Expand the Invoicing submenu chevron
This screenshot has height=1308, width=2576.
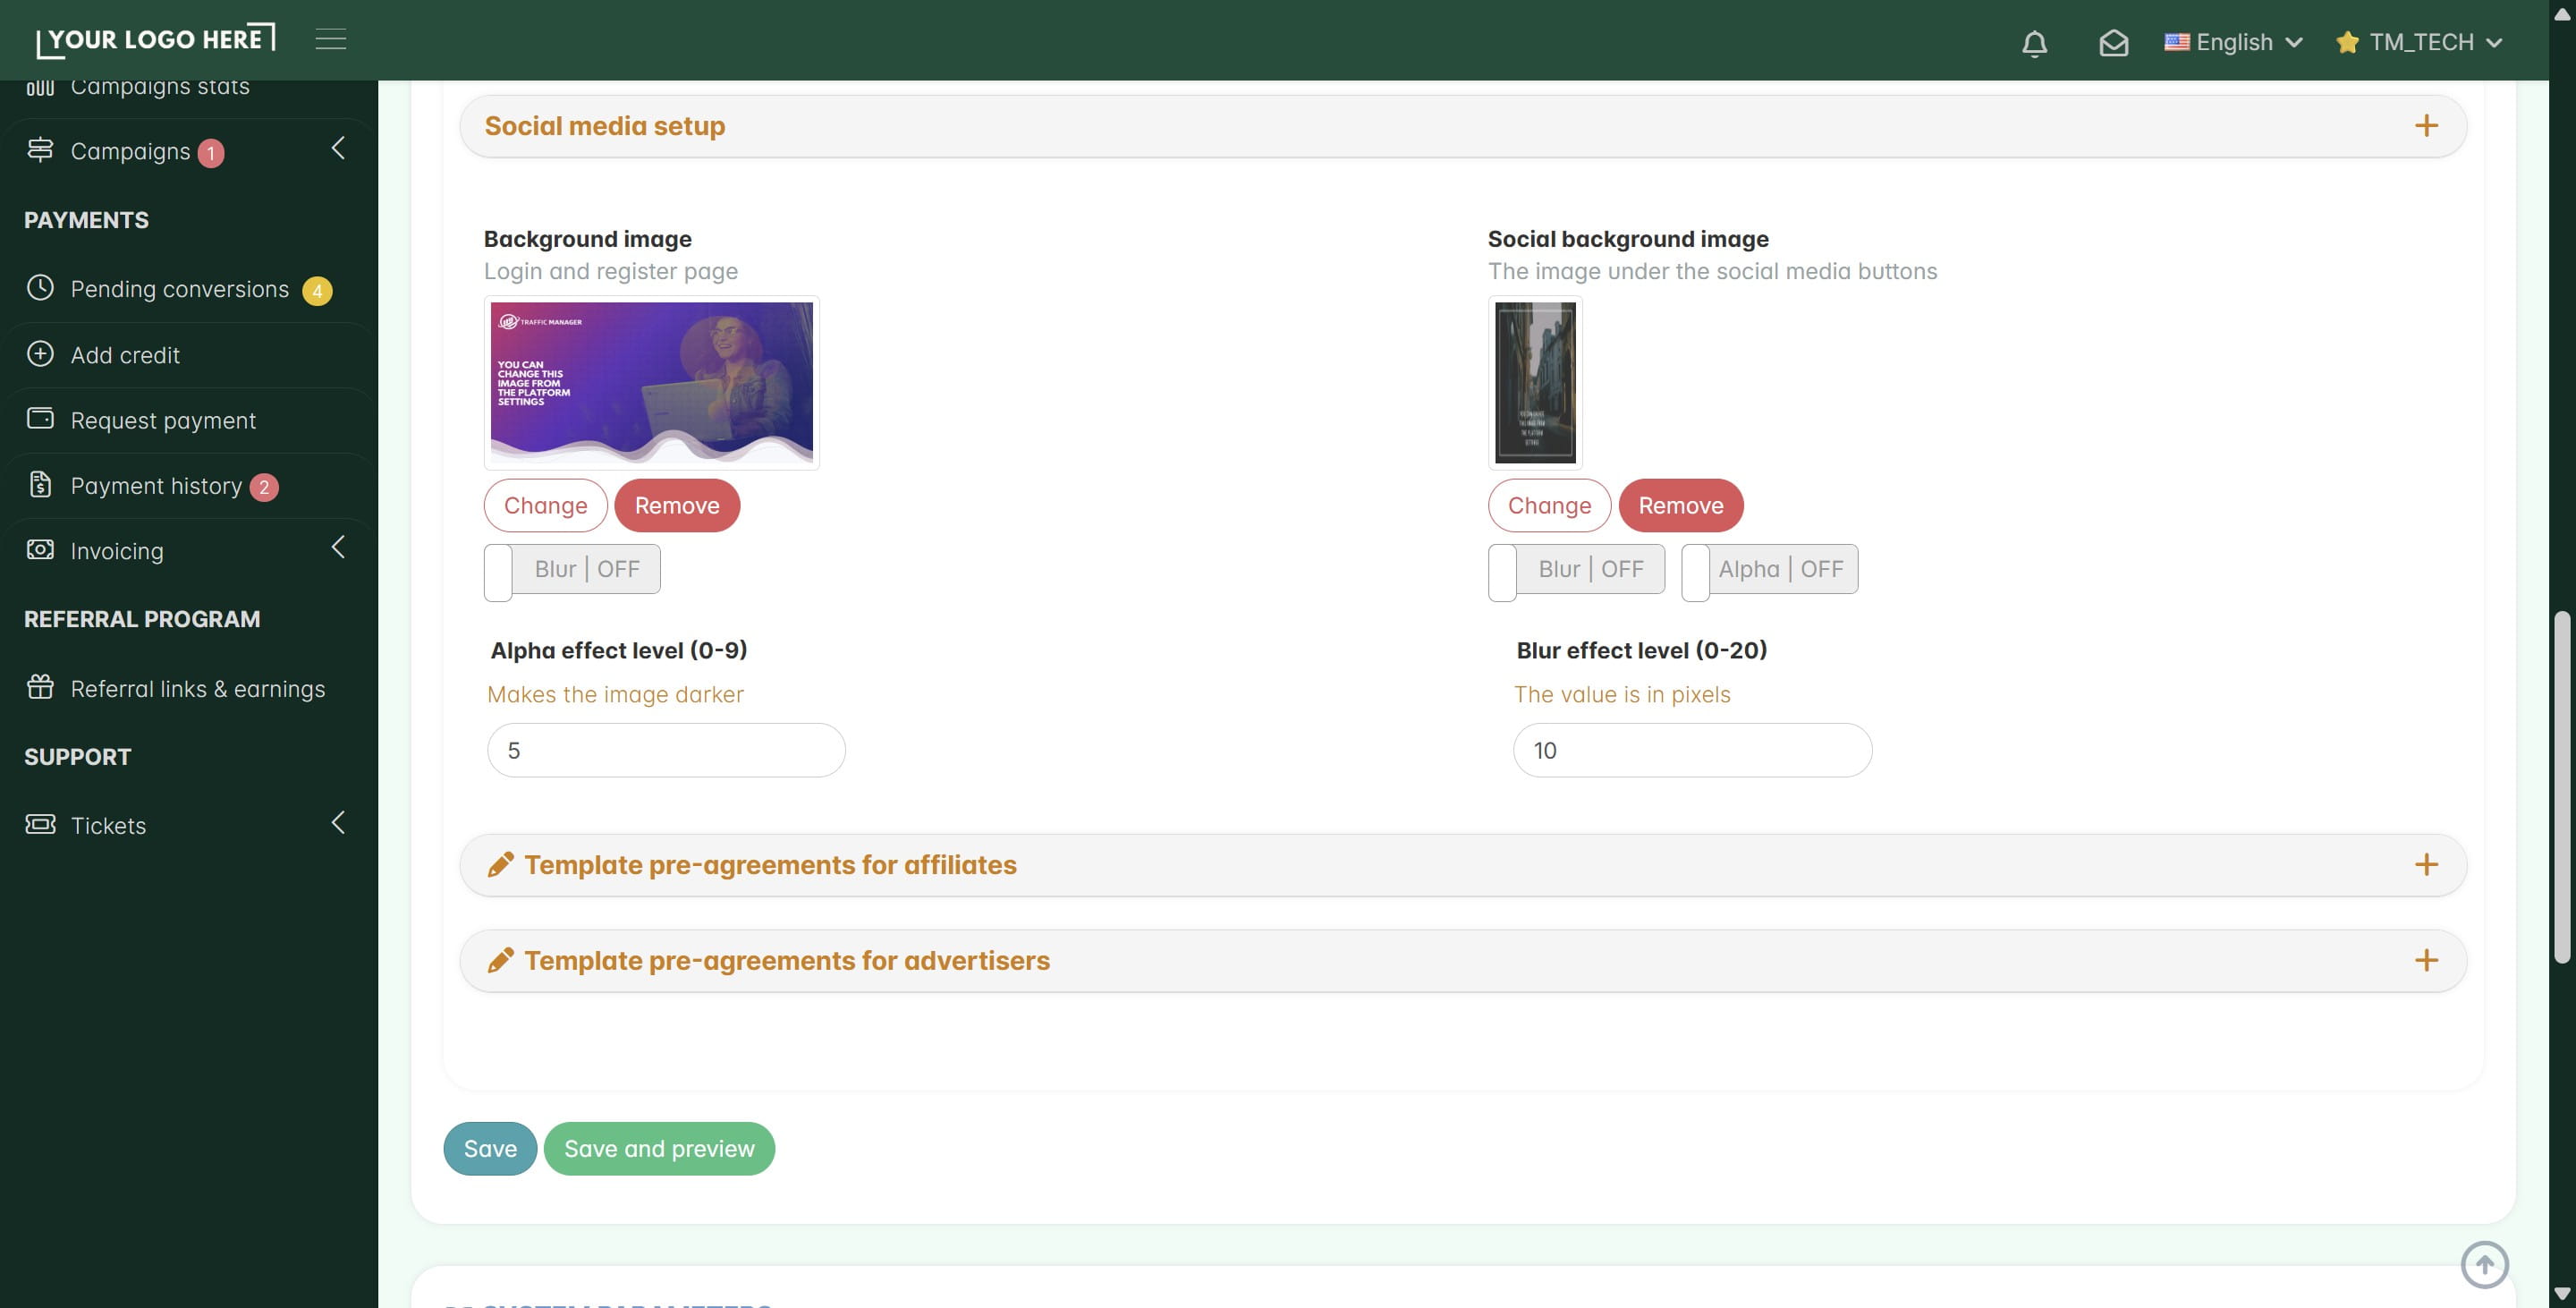[x=338, y=548]
